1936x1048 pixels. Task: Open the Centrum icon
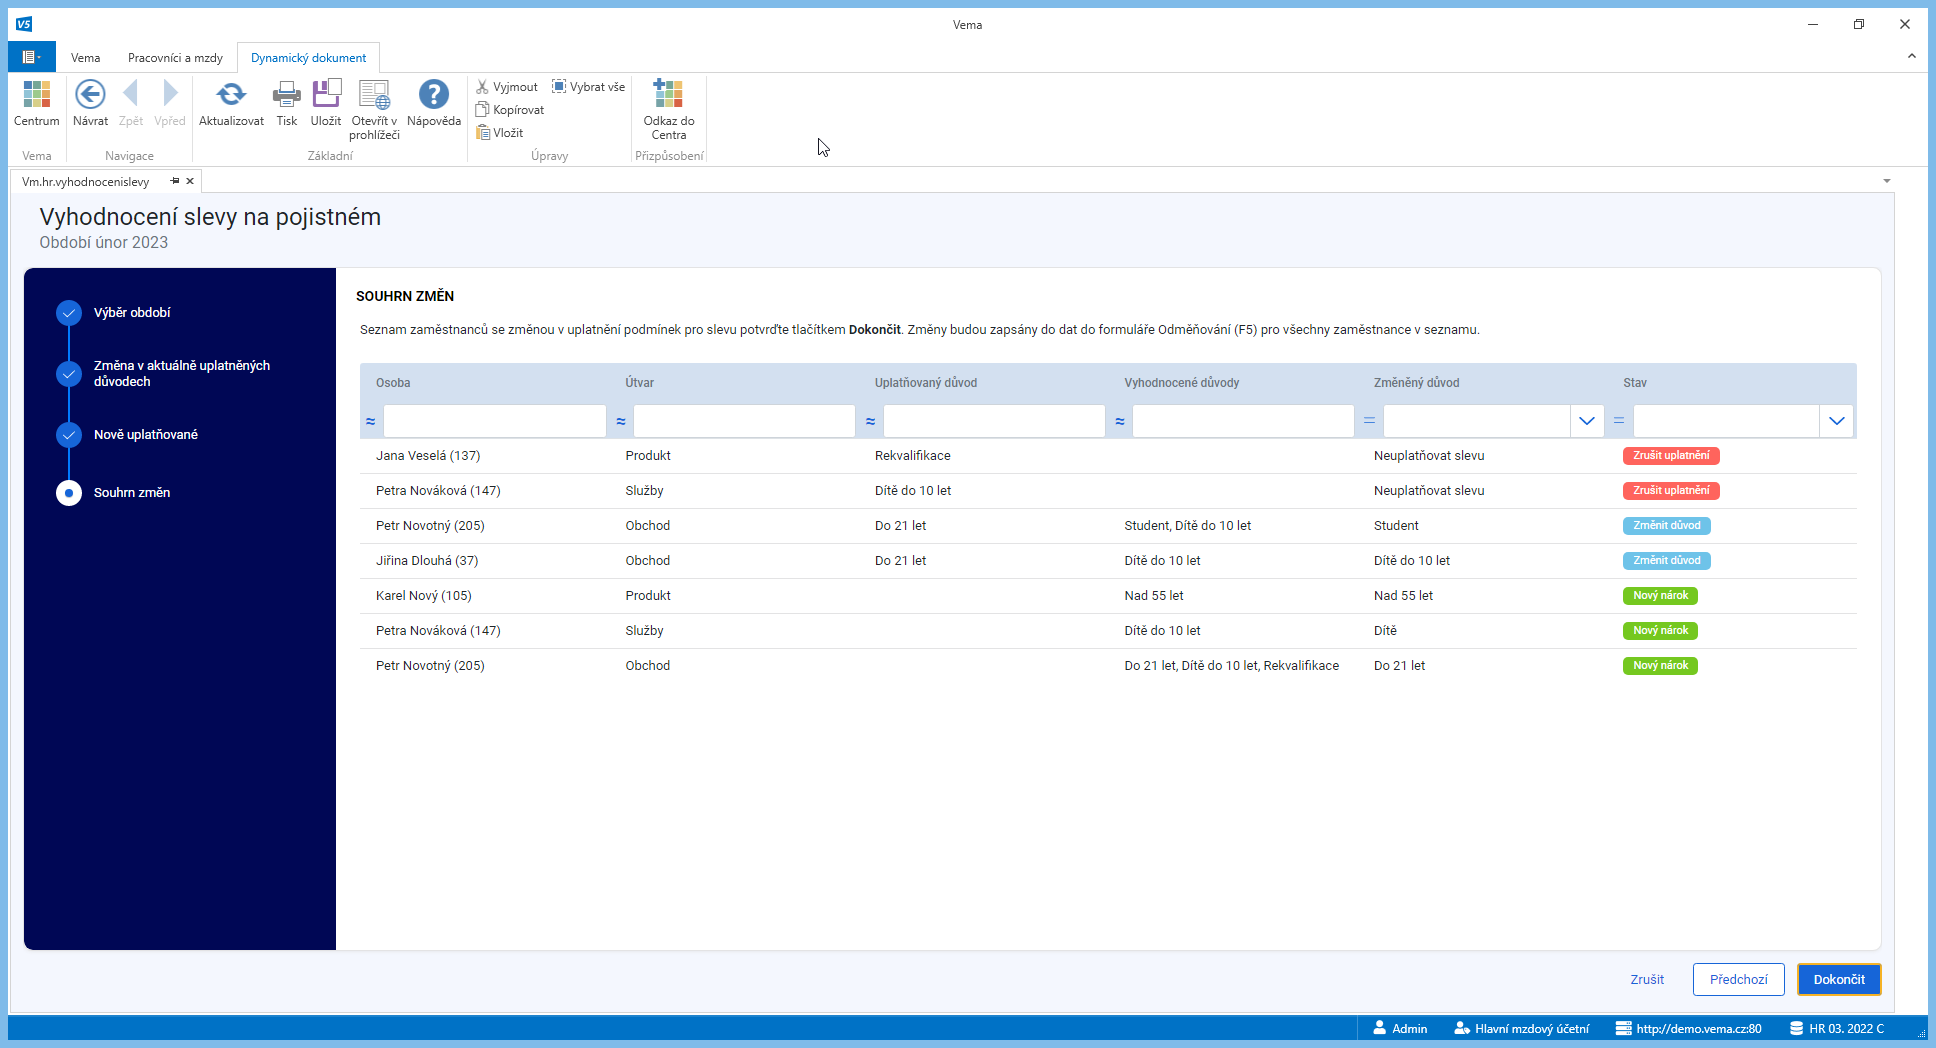pyautogui.click(x=37, y=104)
